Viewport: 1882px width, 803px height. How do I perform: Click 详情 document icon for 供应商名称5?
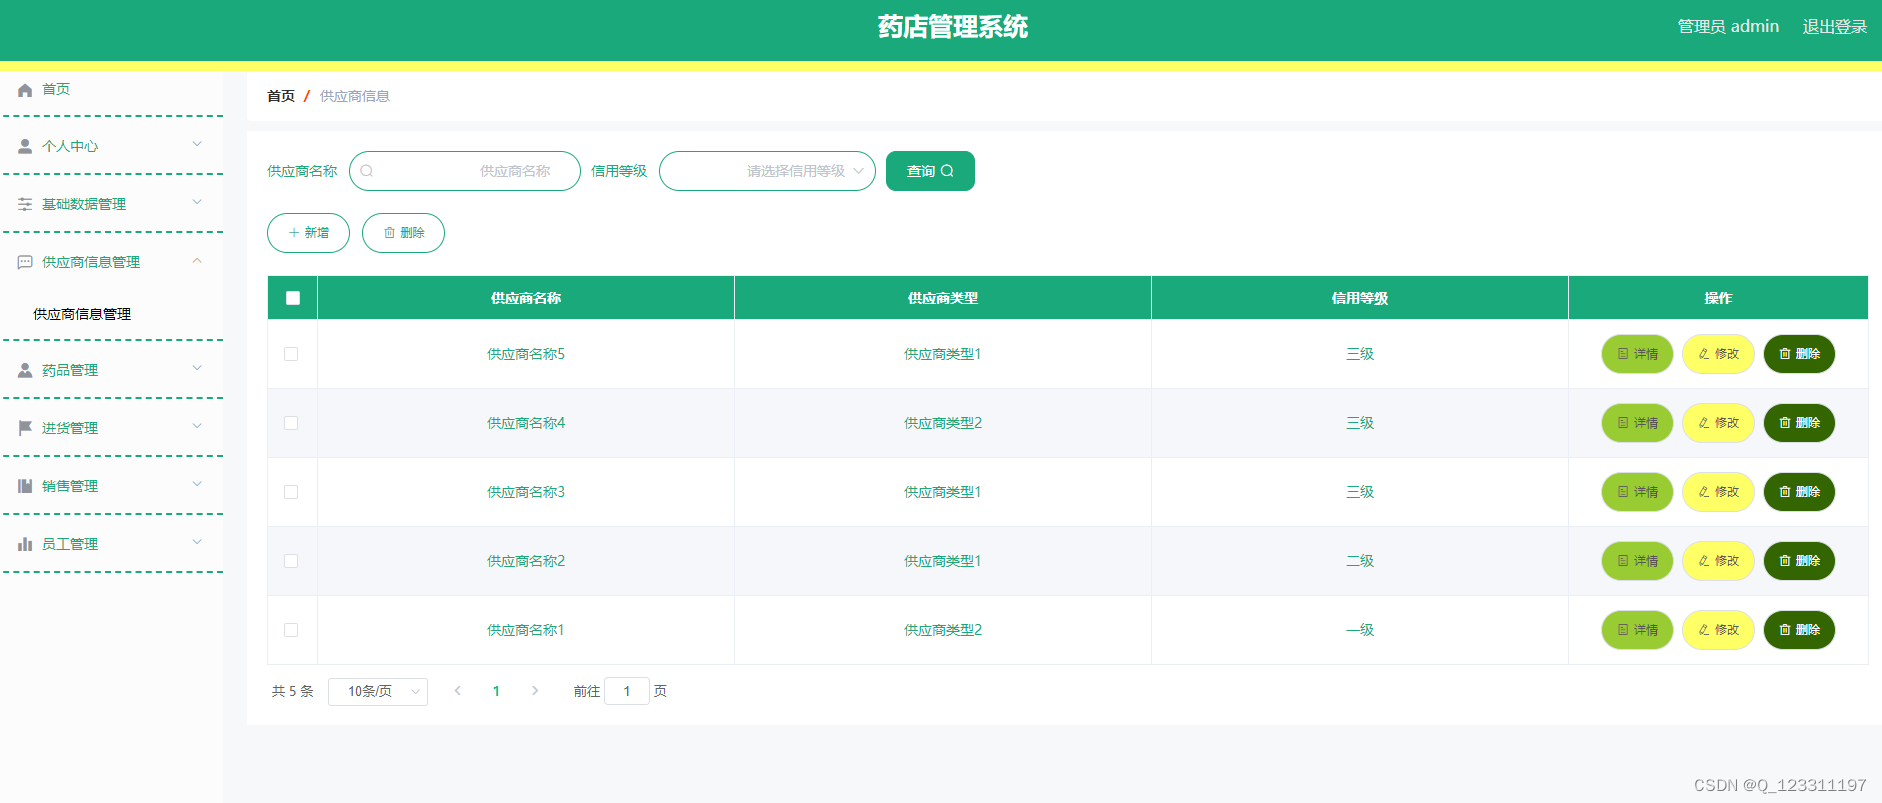click(1623, 354)
